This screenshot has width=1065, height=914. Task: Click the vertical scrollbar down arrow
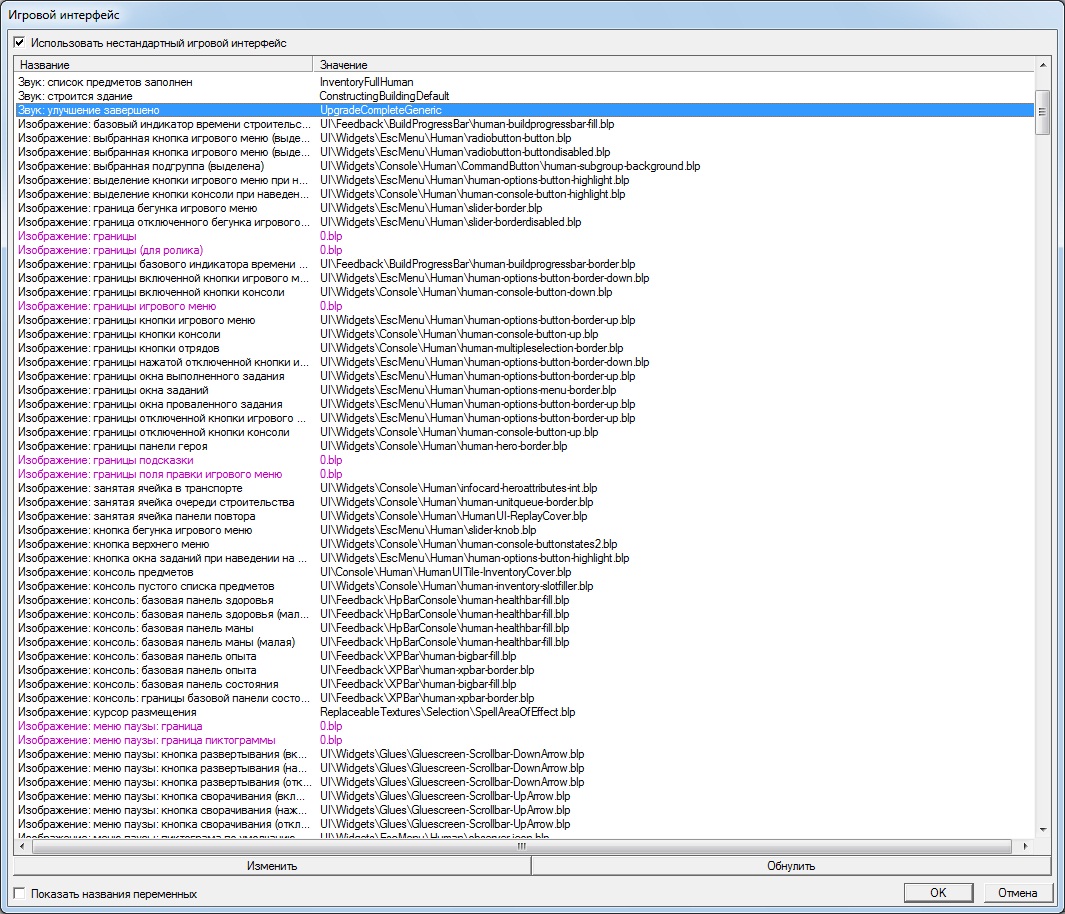1043,830
